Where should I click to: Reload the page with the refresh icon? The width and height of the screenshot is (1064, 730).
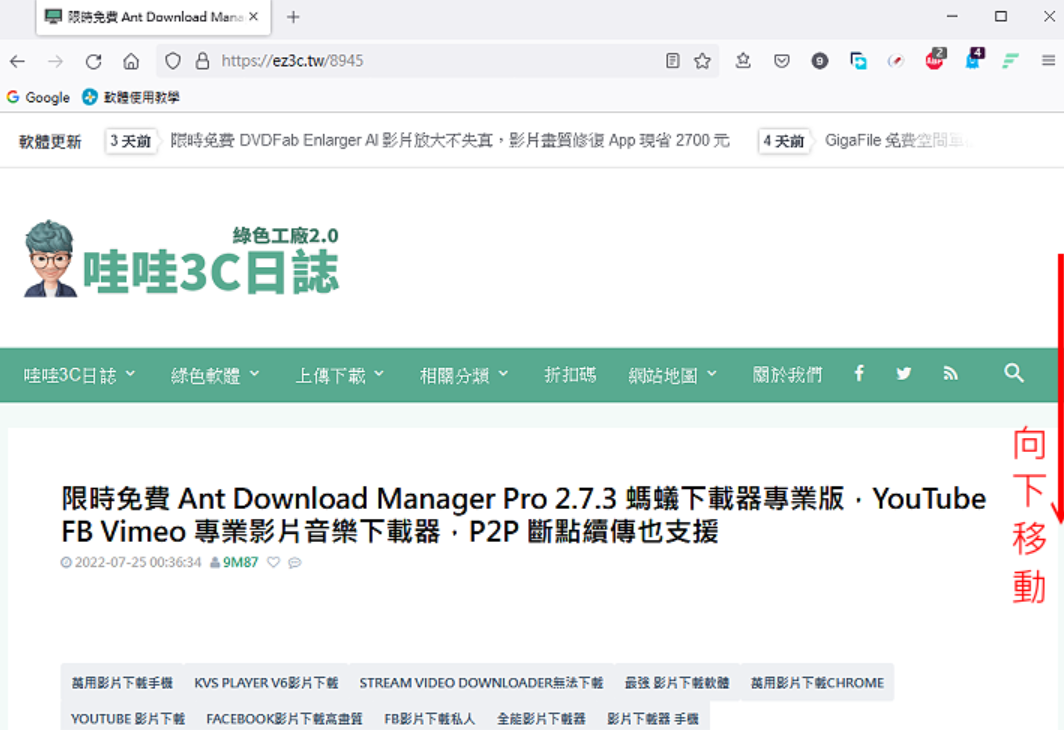94,61
